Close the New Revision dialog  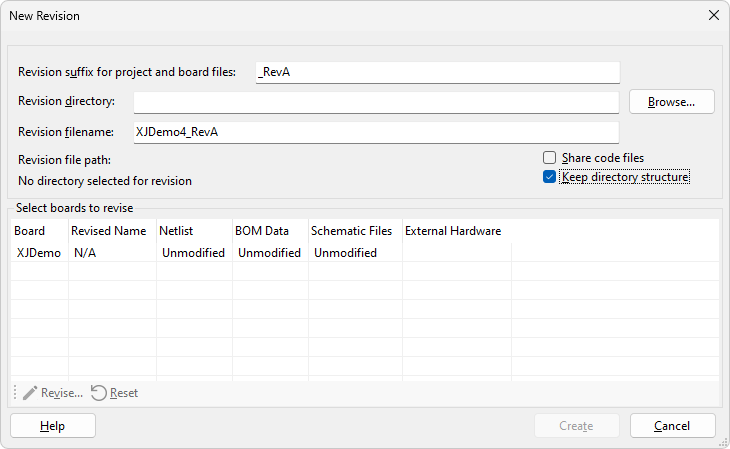713,15
